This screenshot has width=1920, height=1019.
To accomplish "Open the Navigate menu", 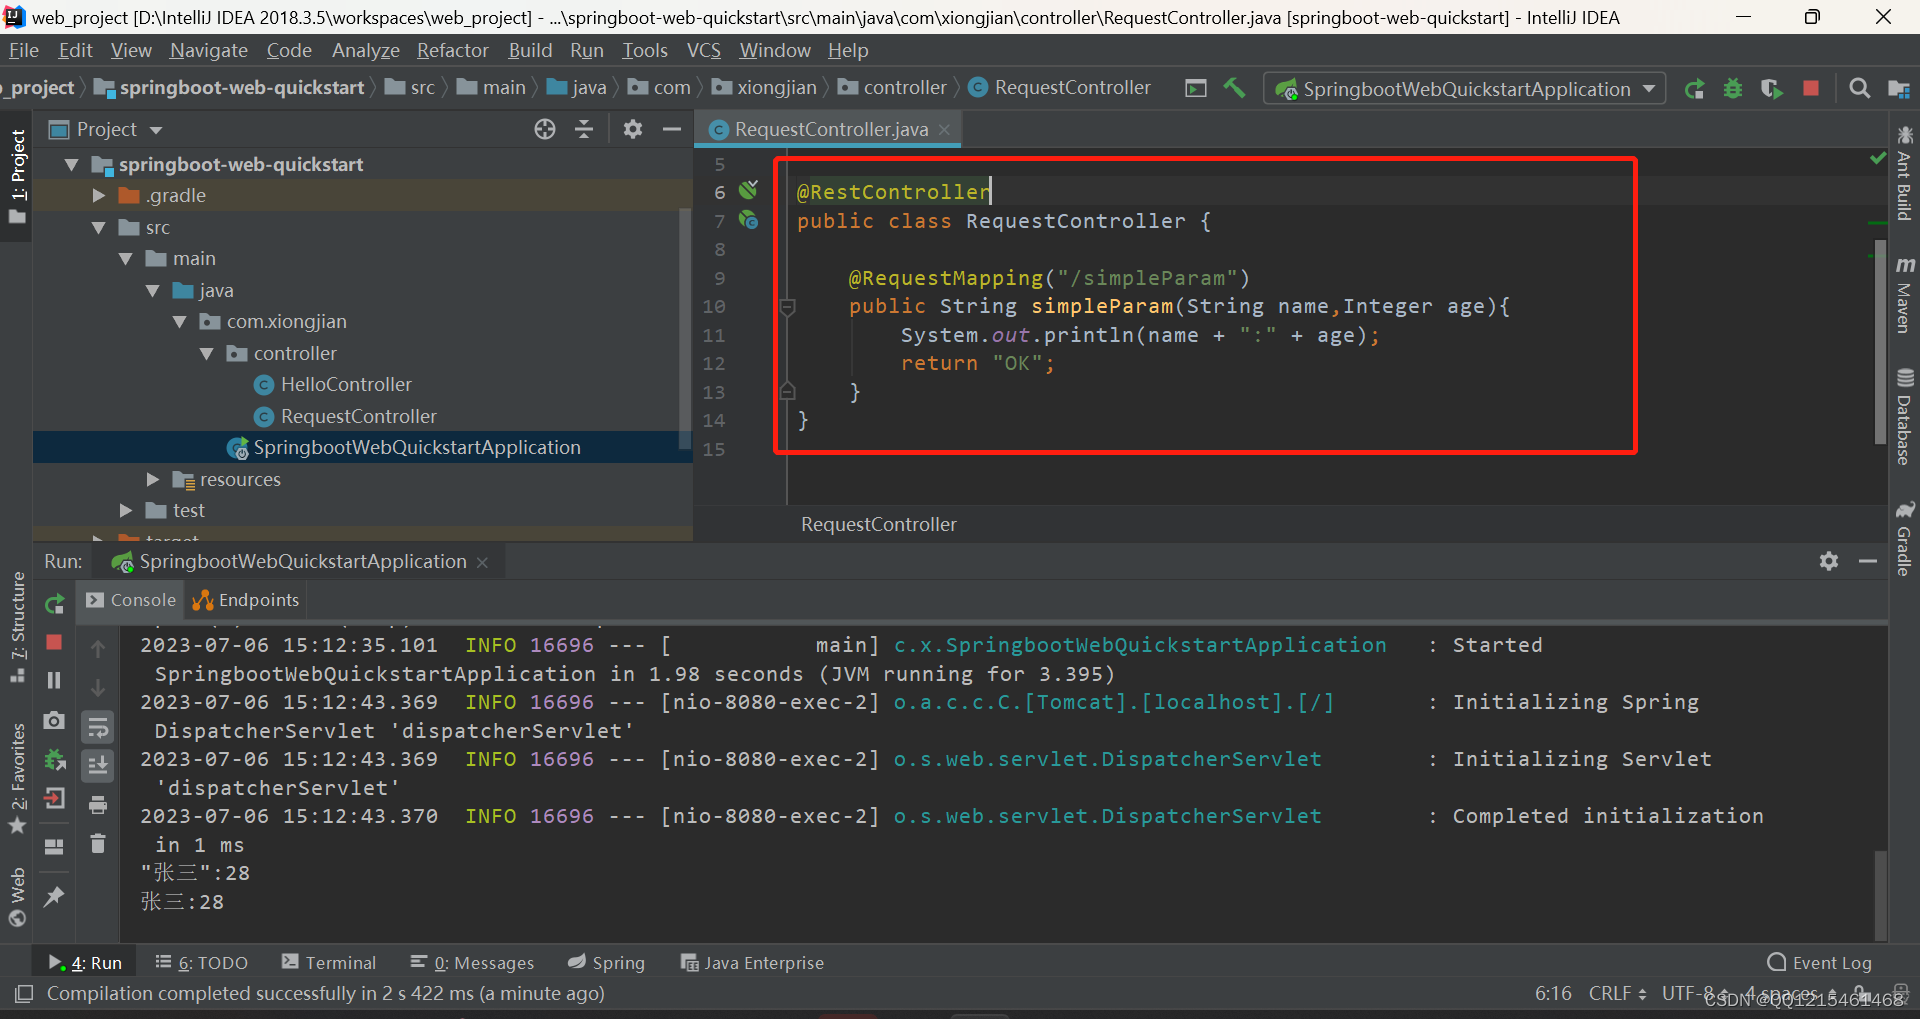I will (x=208, y=50).
